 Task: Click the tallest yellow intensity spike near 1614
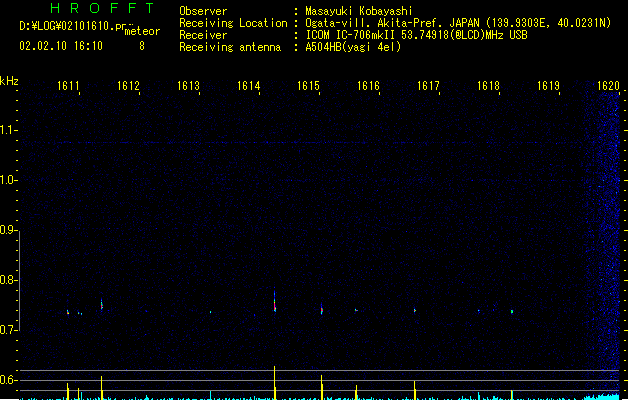click(275, 382)
